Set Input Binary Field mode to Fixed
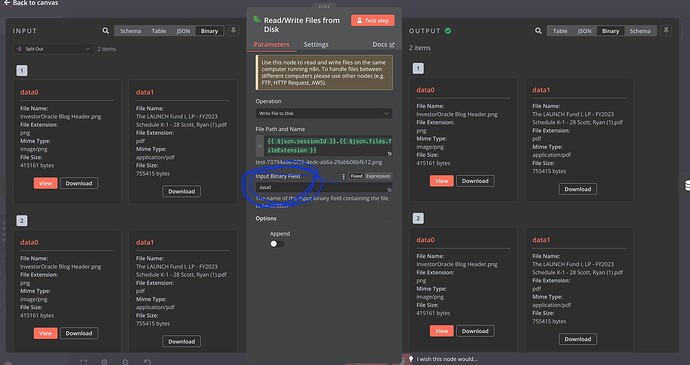This screenshot has width=690, height=365. point(356,176)
